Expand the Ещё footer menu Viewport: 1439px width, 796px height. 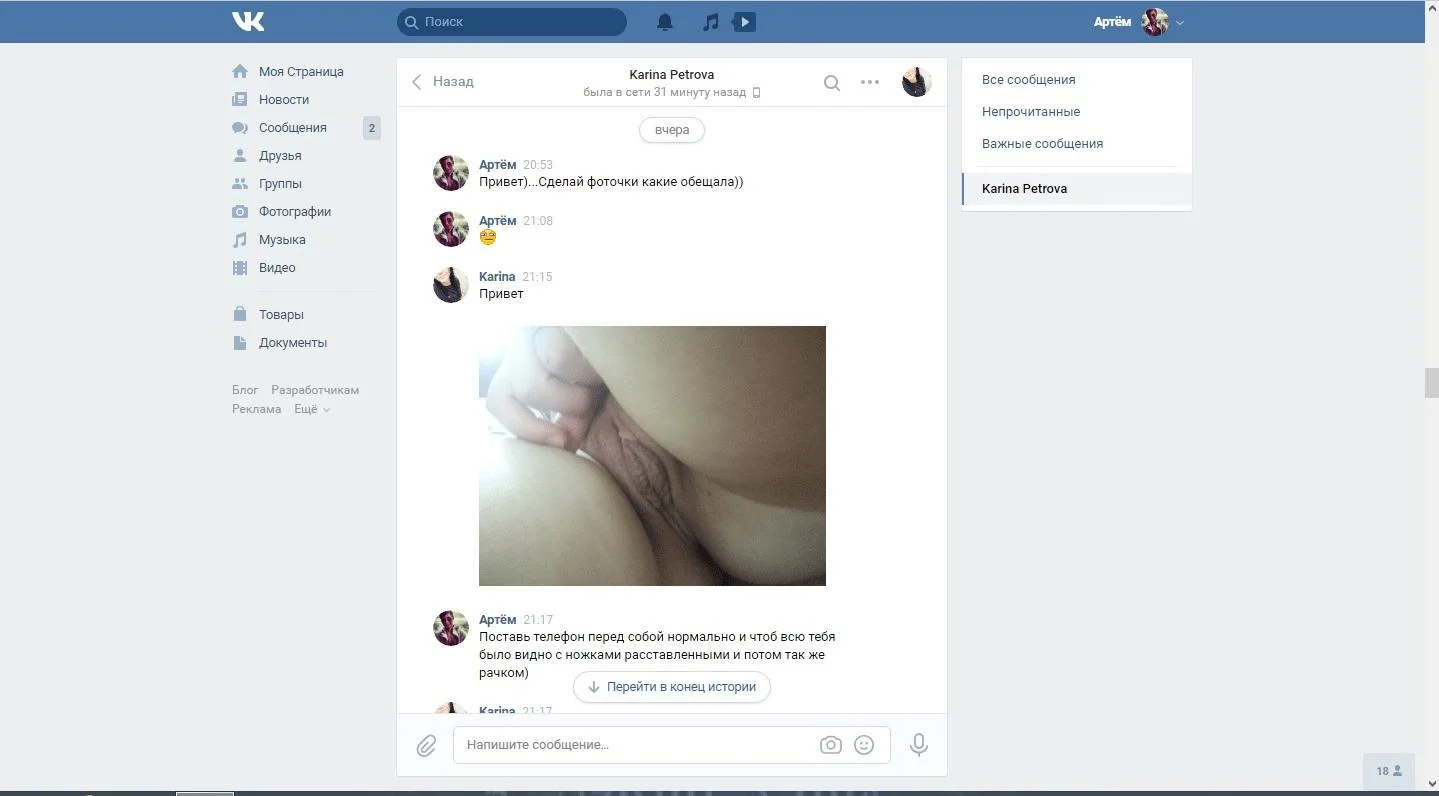[311, 409]
